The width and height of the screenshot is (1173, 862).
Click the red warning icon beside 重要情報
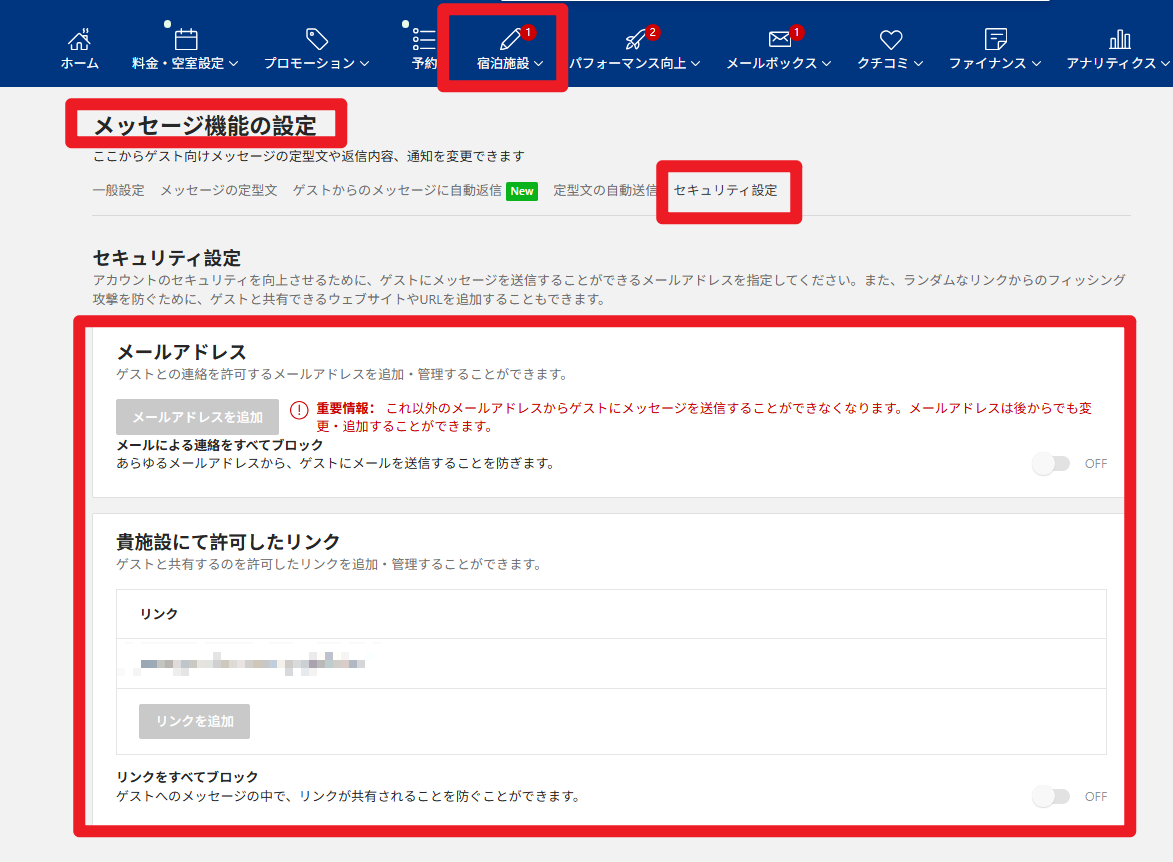tap(298, 410)
